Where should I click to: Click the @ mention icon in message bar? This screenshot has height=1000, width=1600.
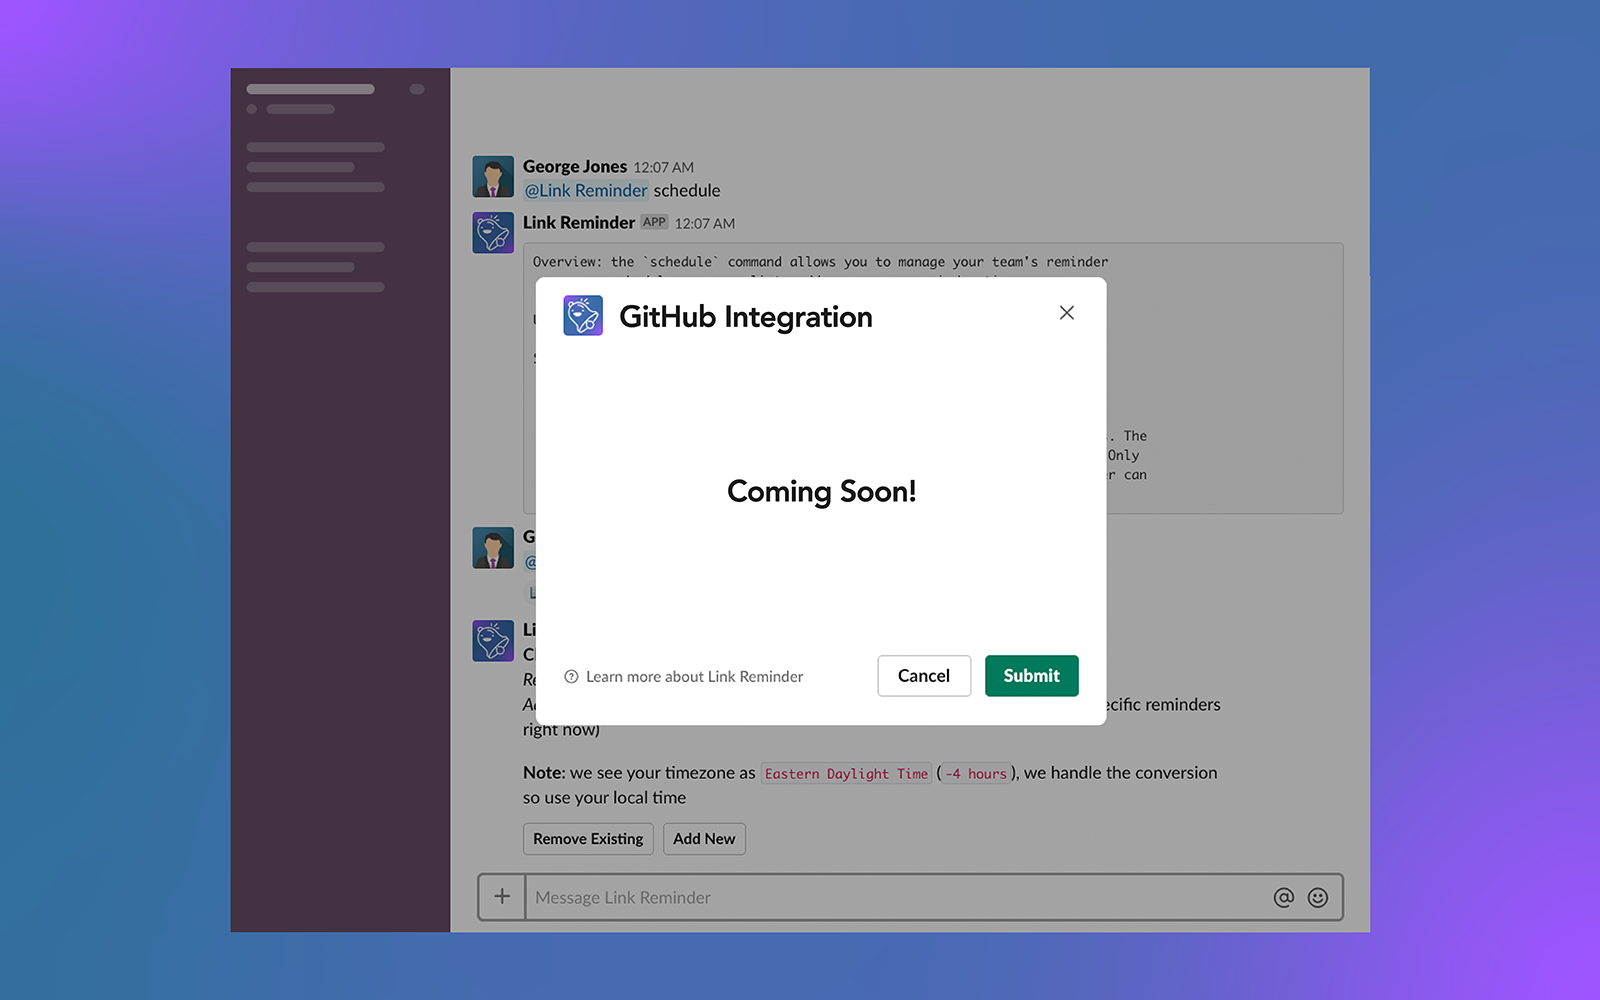coord(1284,898)
